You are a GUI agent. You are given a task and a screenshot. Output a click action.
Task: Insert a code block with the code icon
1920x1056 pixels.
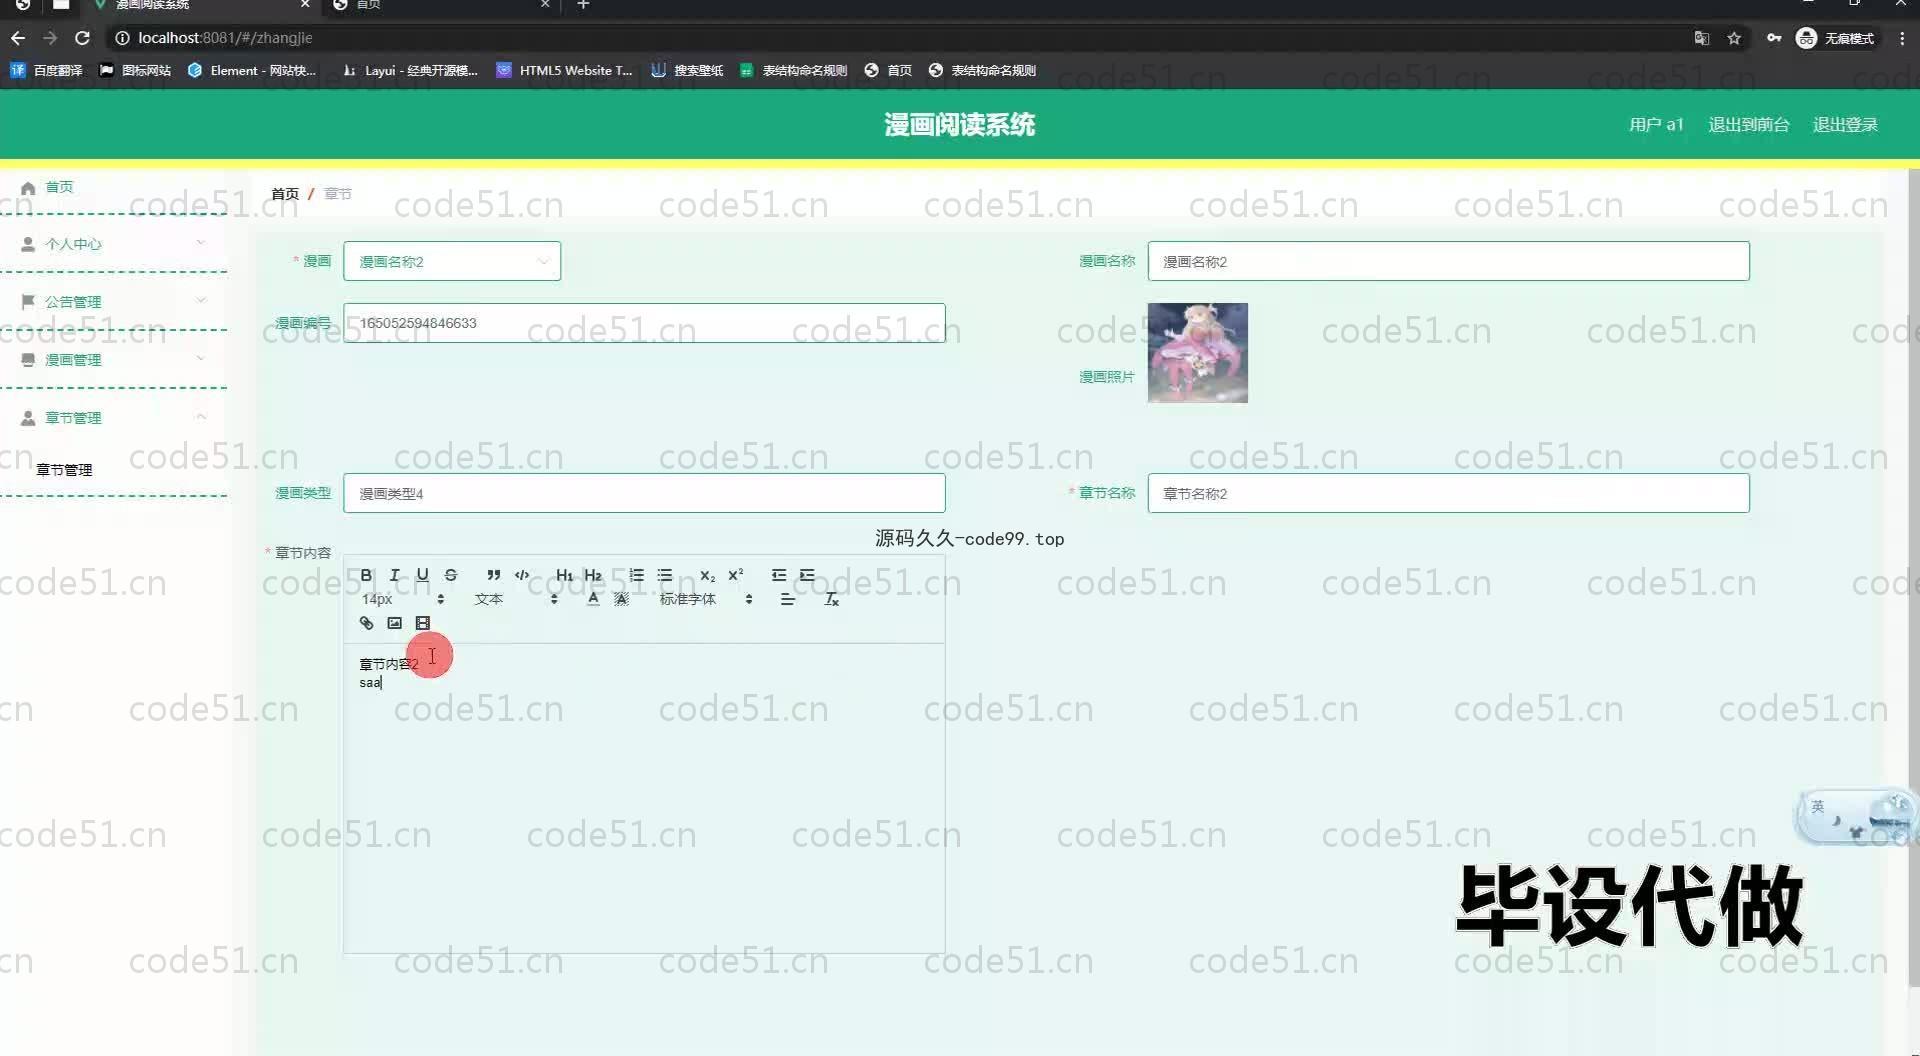point(522,575)
